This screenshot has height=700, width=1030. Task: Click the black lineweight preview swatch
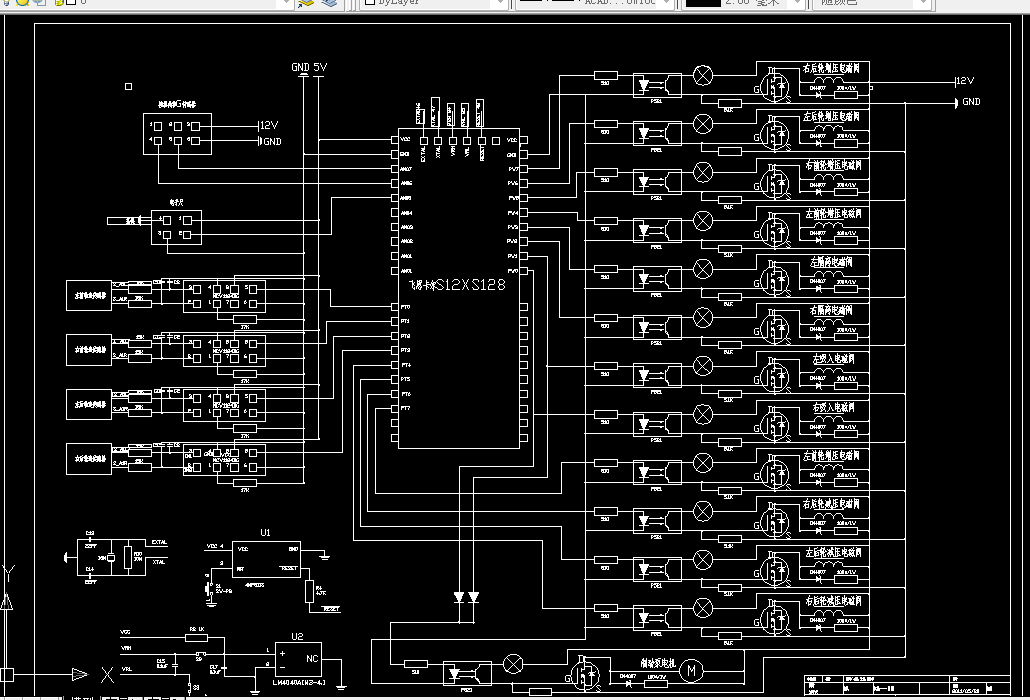pos(703,3)
